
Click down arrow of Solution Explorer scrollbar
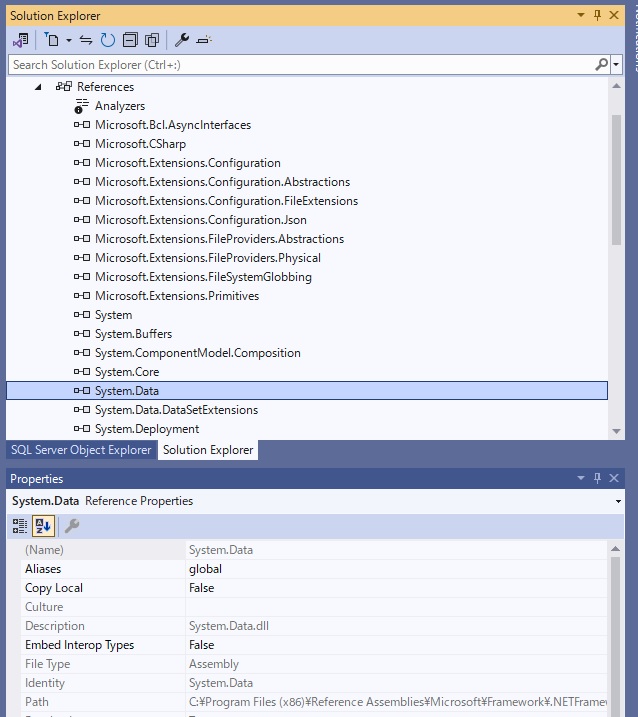(617, 431)
